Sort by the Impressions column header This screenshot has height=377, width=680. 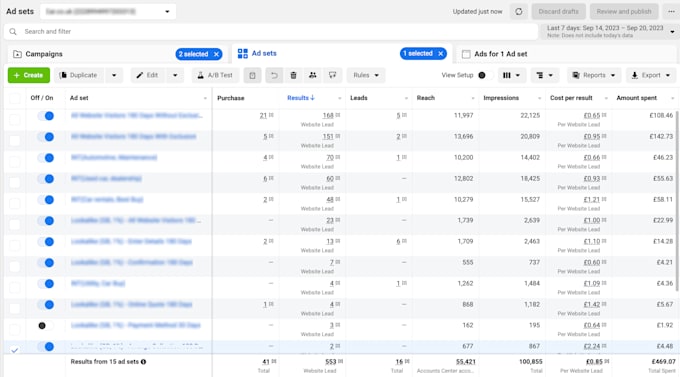pos(501,98)
